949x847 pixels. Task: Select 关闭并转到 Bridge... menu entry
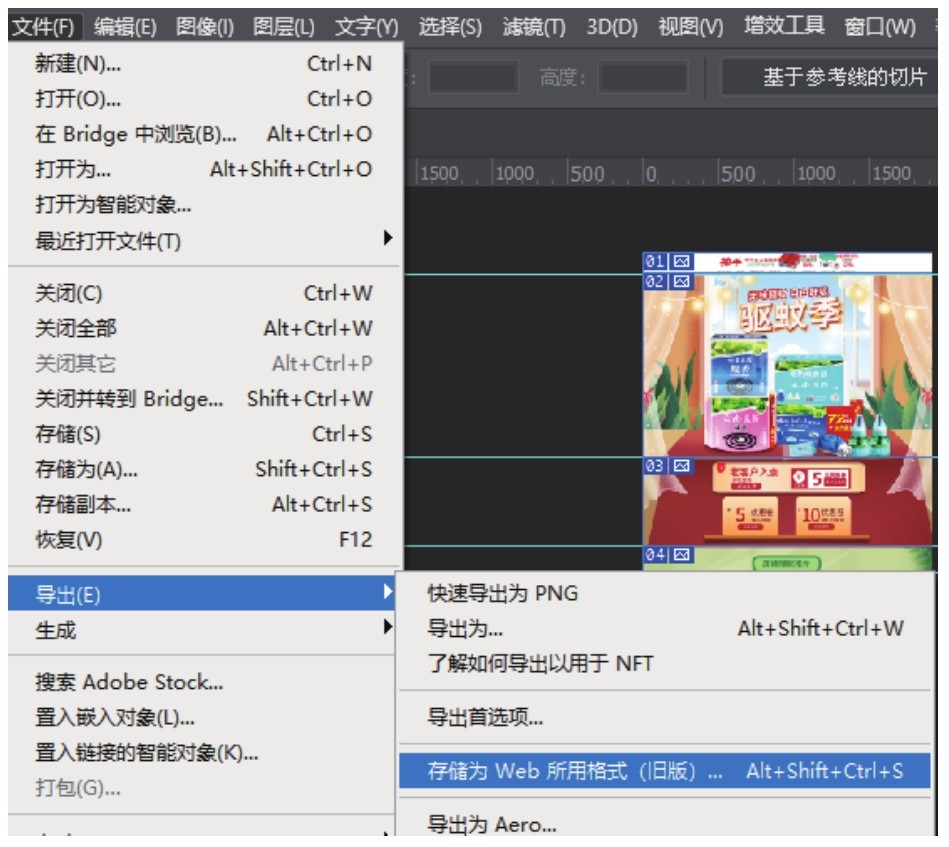[205, 399]
